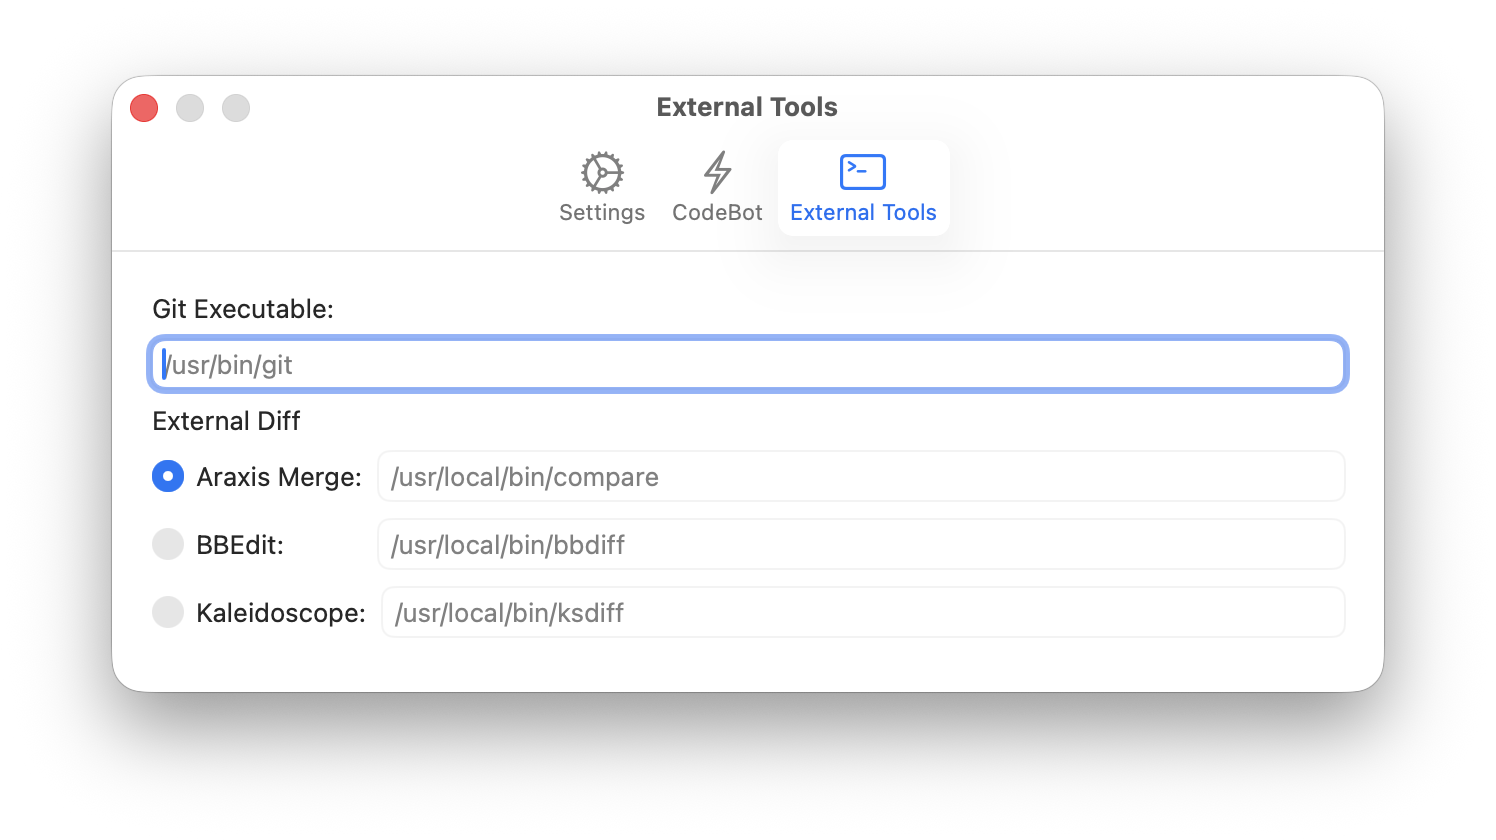Screen dimensions: 1496x840
Task: Focus the Git Executable path field
Action: 748,364
